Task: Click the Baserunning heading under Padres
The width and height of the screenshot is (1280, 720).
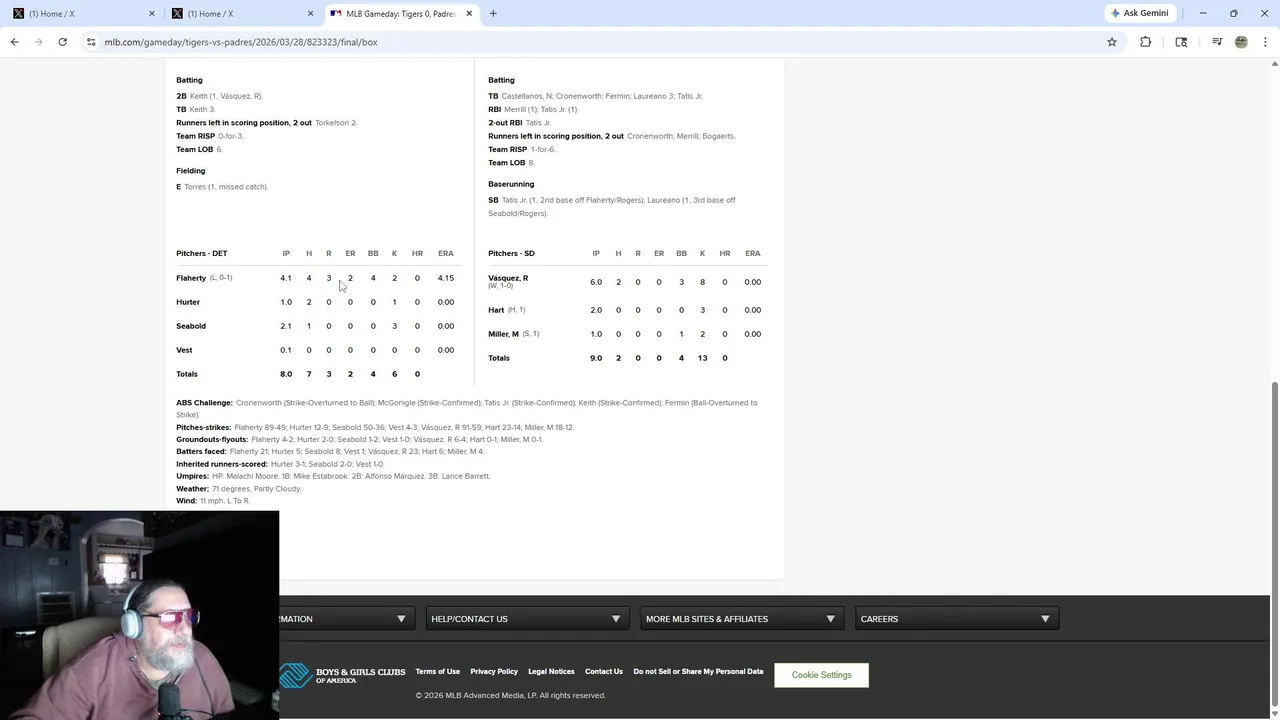Action: point(511,184)
